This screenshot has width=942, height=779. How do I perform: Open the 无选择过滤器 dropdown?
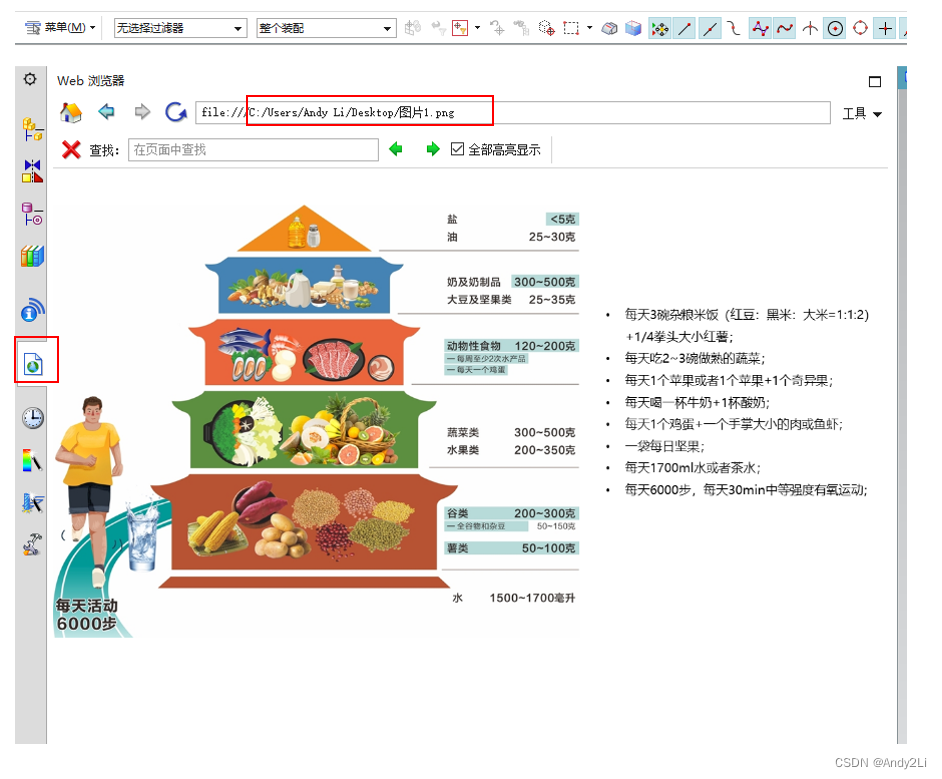click(x=240, y=28)
